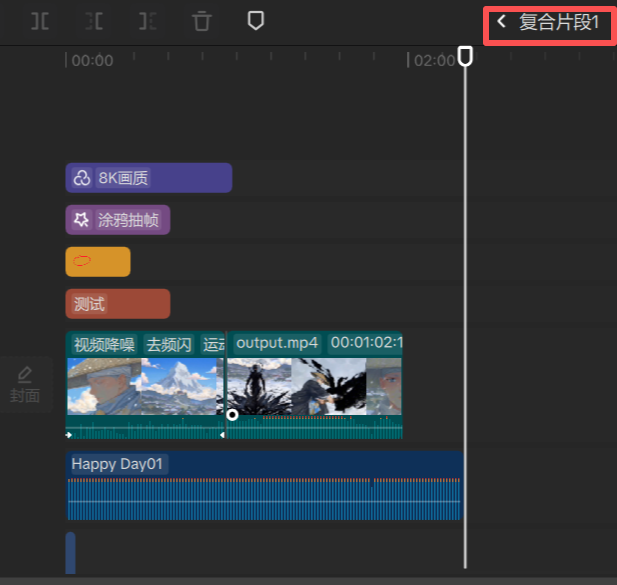This screenshot has height=585, width=617.
Task: Select the 测试 text clip
Action: pyautogui.click(x=118, y=304)
